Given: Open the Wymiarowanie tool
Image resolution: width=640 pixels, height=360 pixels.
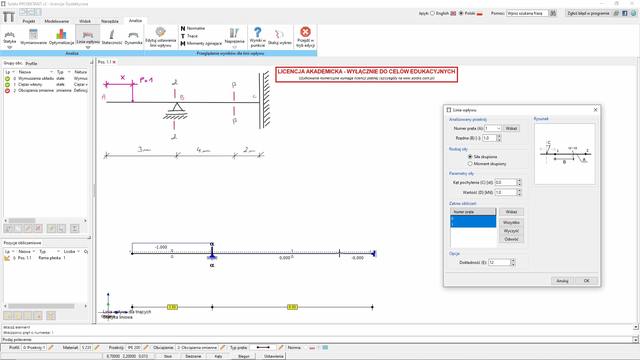Looking at the screenshot, I should 33,37.
